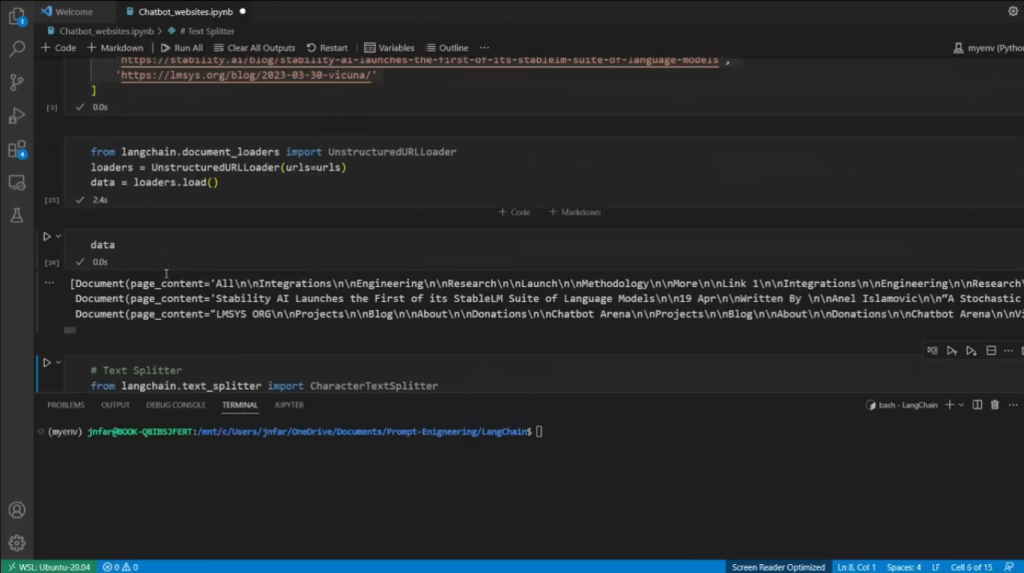The image size is (1024, 573).
Task: Open the Source Control view
Action: [16, 82]
